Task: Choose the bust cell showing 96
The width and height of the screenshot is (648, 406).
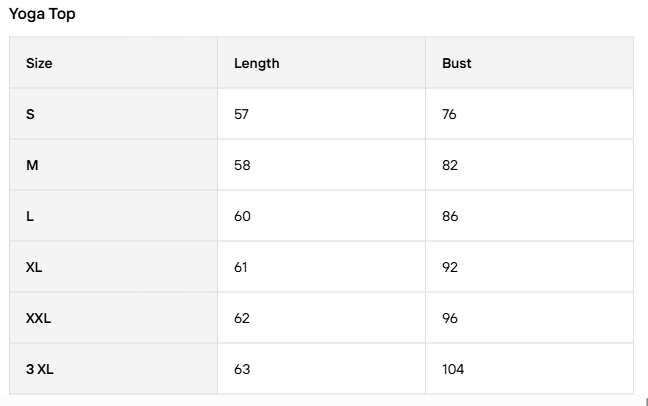Action: click(x=449, y=318)
